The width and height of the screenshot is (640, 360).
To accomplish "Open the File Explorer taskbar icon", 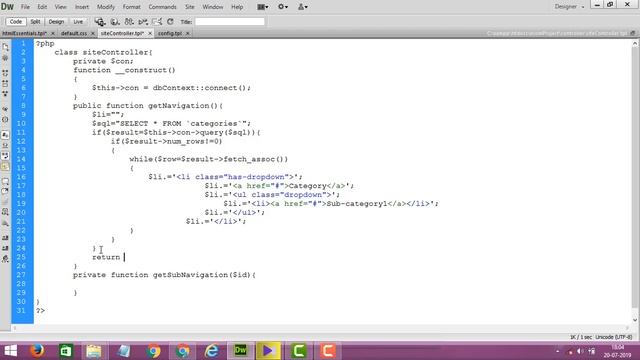I will (94, 351).
